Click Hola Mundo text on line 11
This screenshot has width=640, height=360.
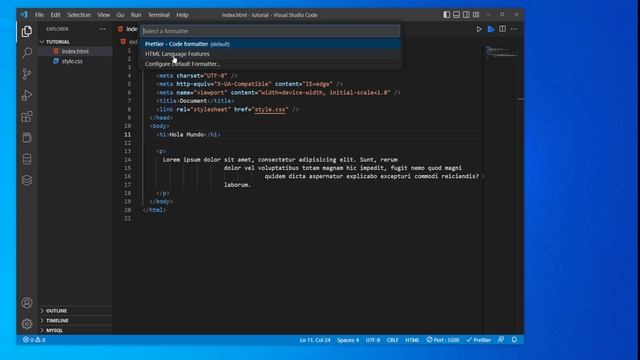pos(187,134)
